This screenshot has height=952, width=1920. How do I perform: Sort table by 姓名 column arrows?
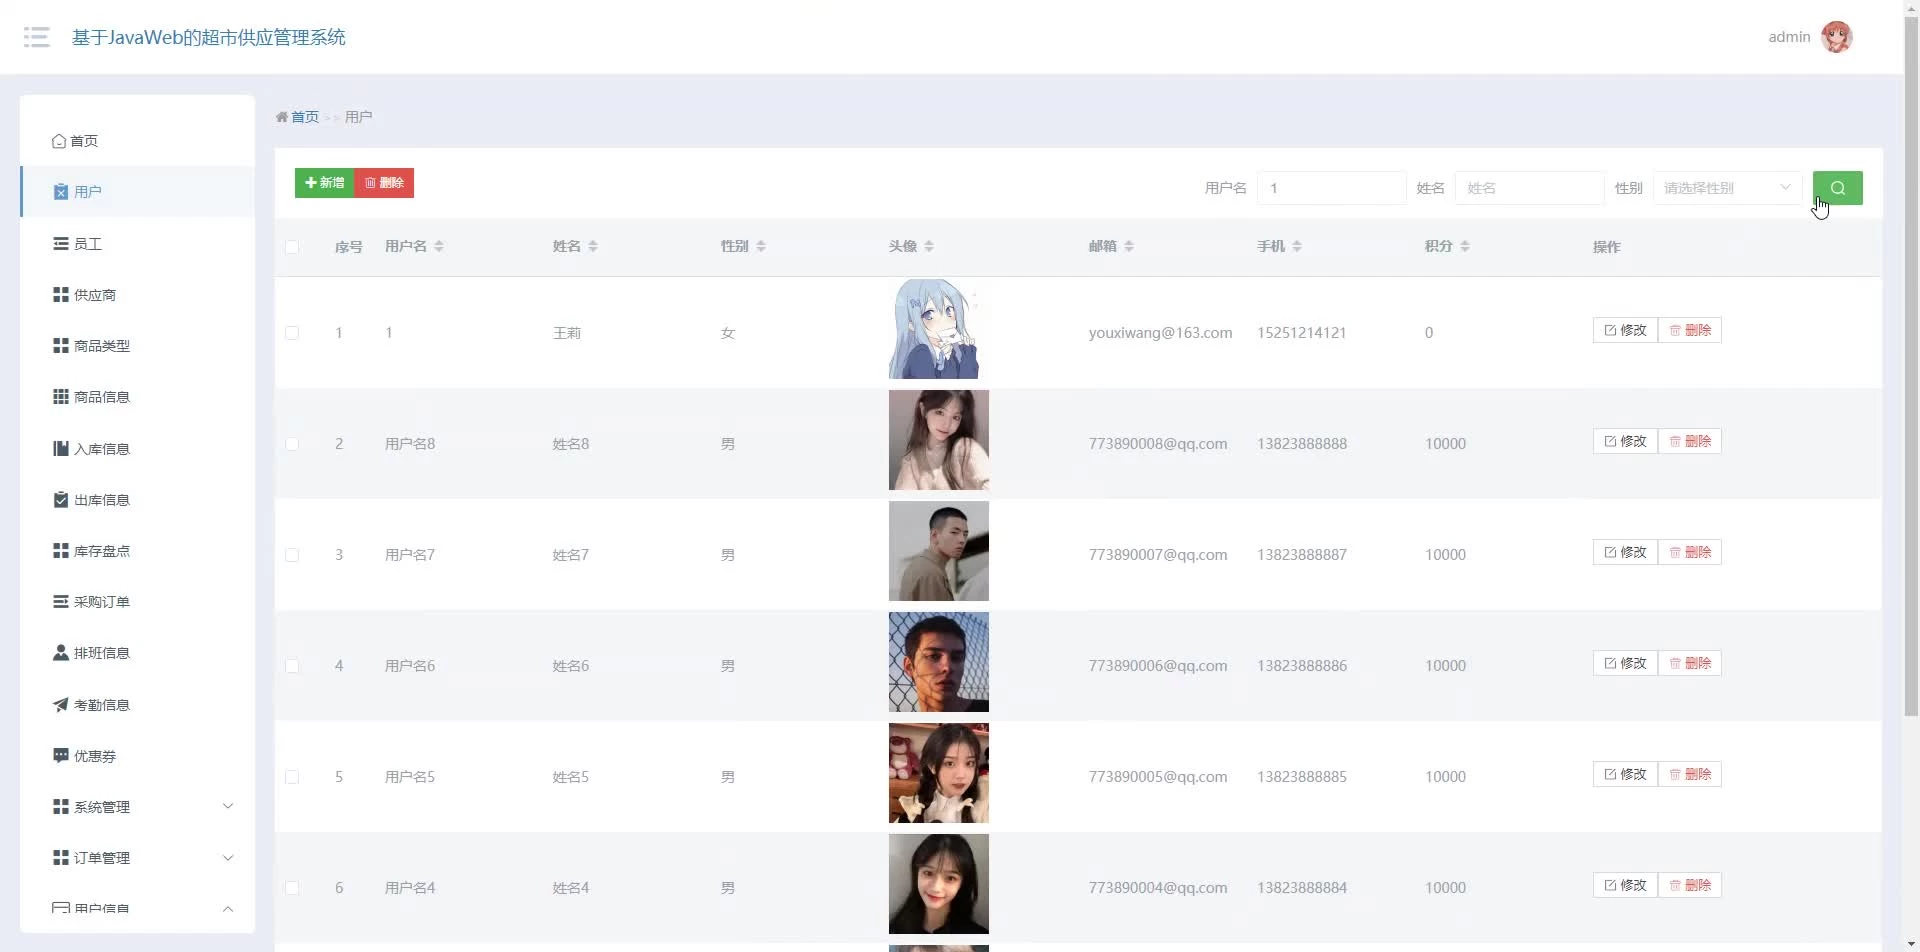tap(593, 246)
